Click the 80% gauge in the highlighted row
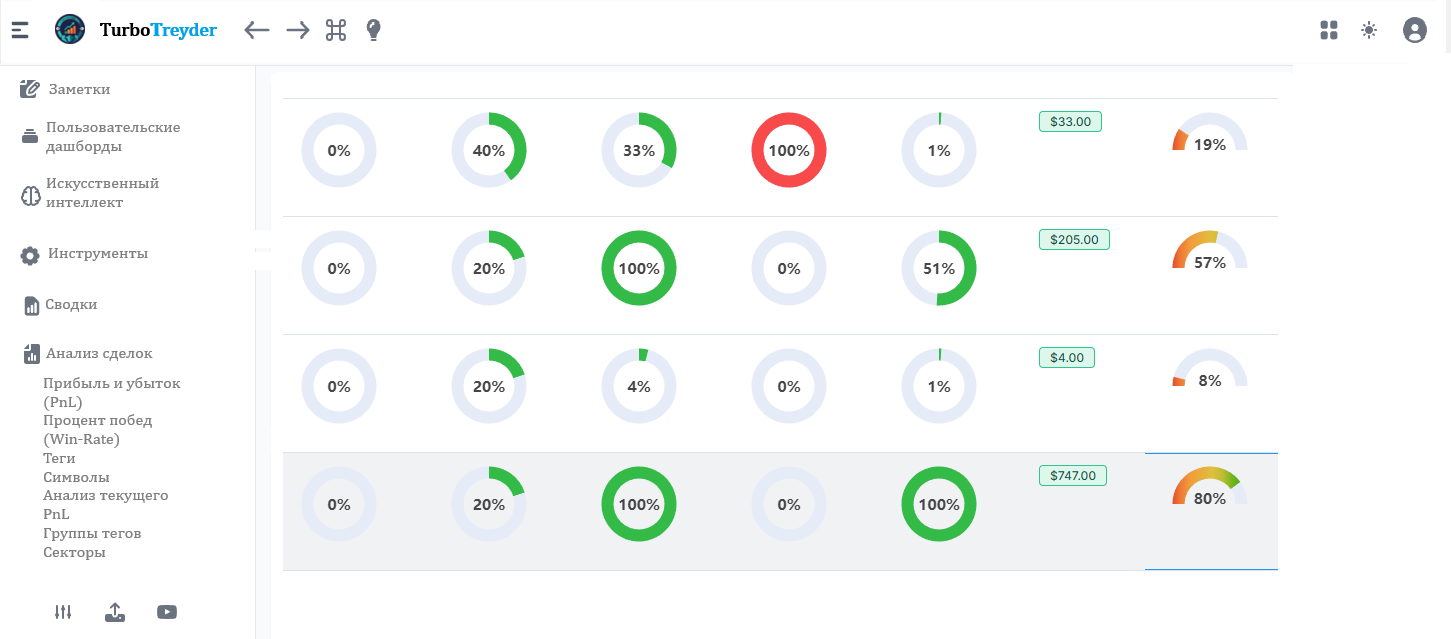 (1209, 490)
